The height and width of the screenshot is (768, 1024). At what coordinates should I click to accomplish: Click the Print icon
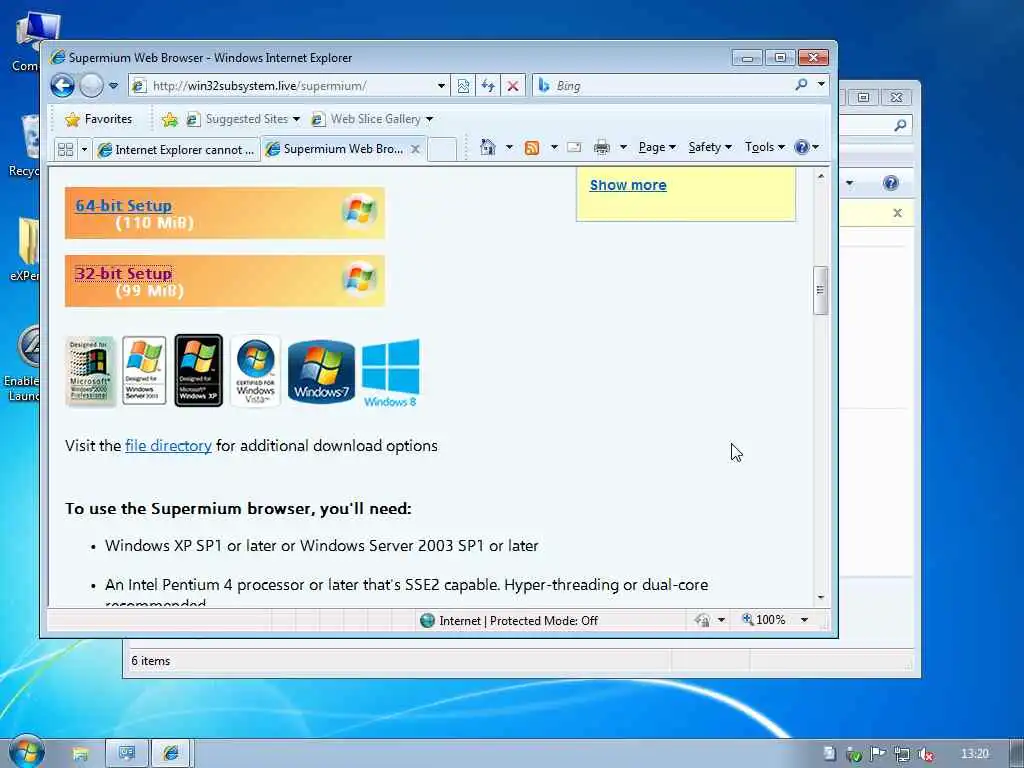coord(601,148)
